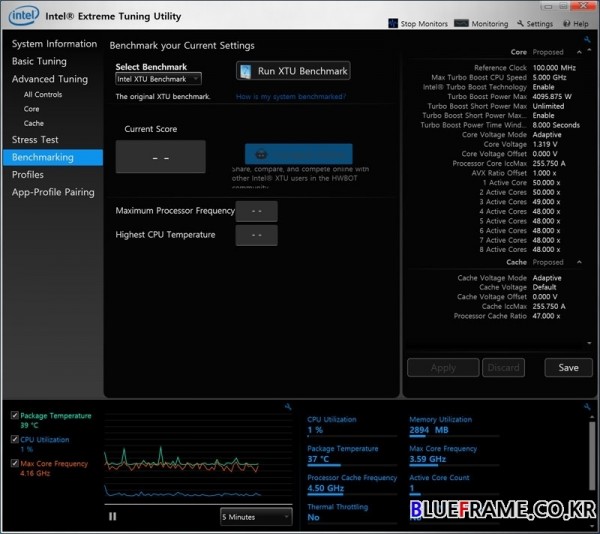Pause the monitoring graph
Screen dimensions: 600x534
[x=112, y=516]
